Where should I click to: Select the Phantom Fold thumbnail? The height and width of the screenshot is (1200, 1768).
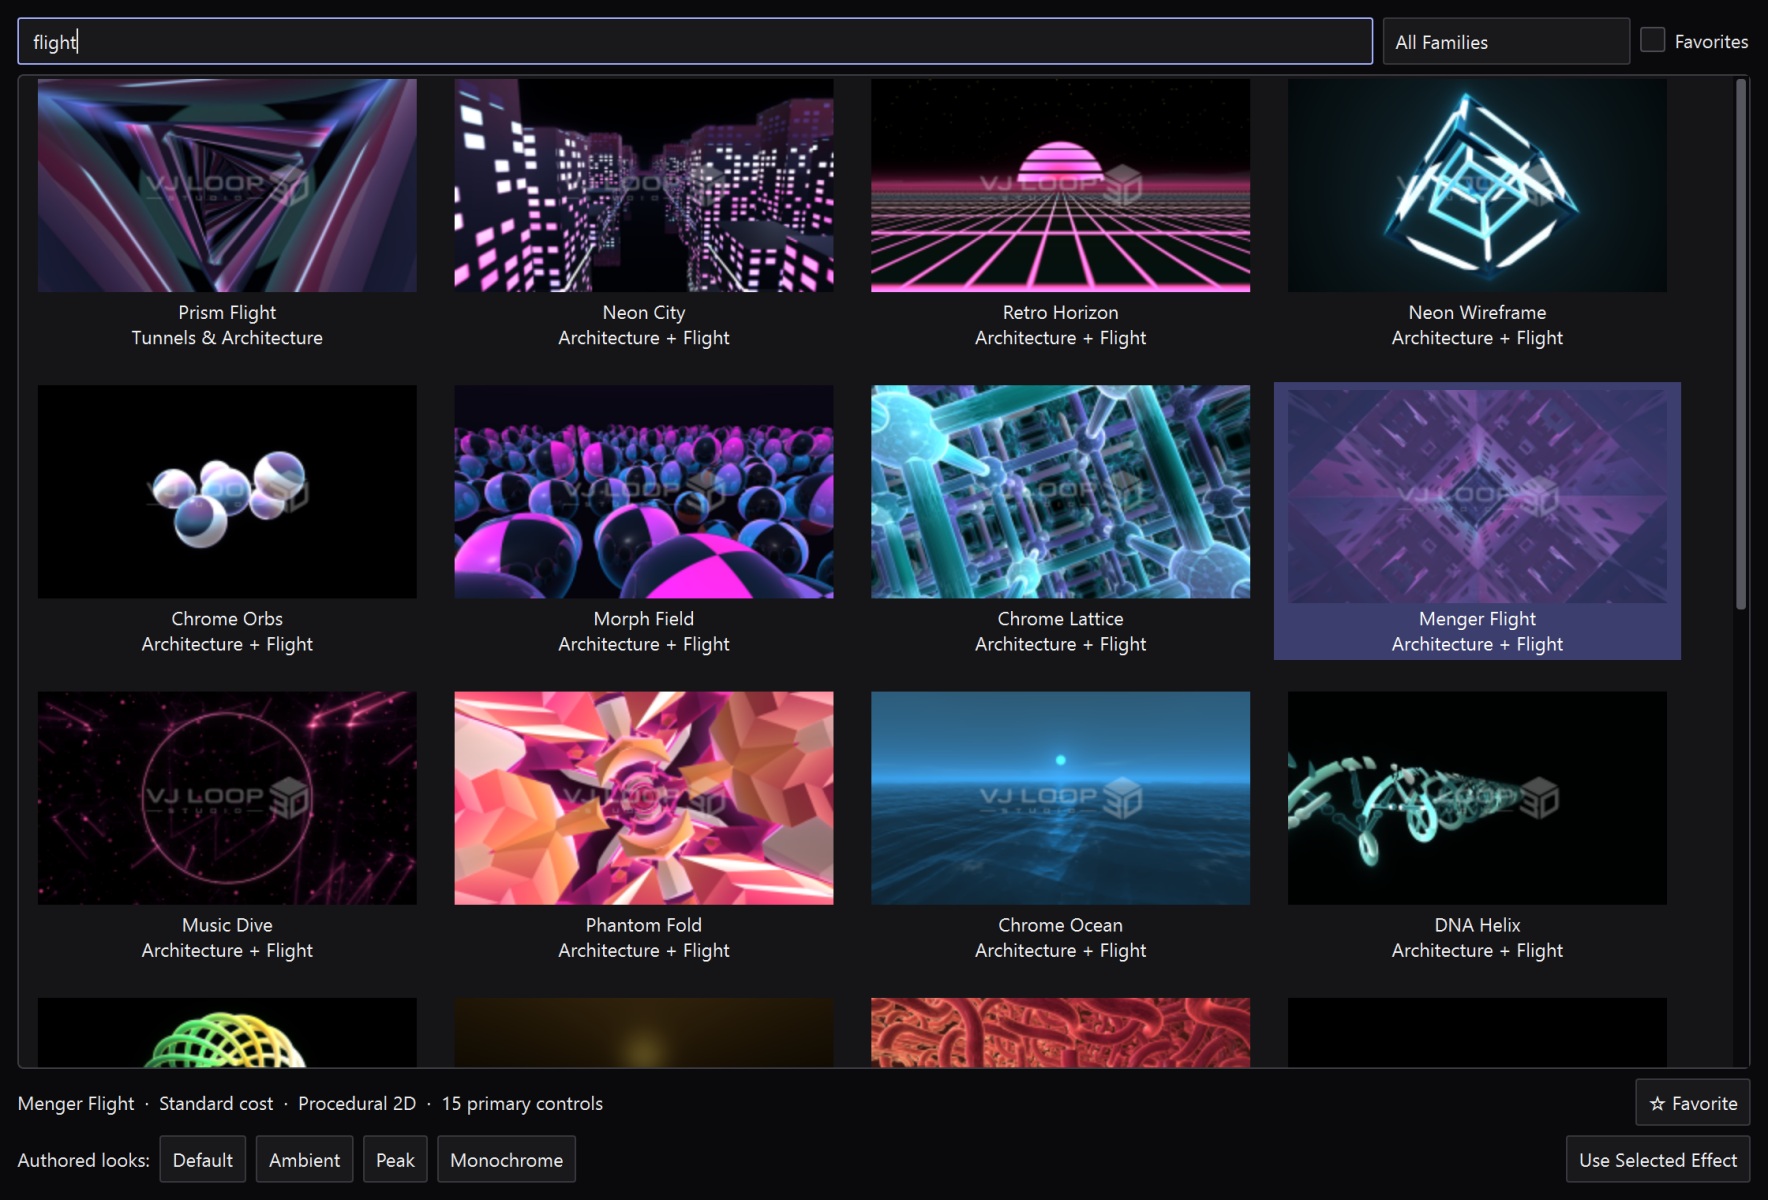643,798
